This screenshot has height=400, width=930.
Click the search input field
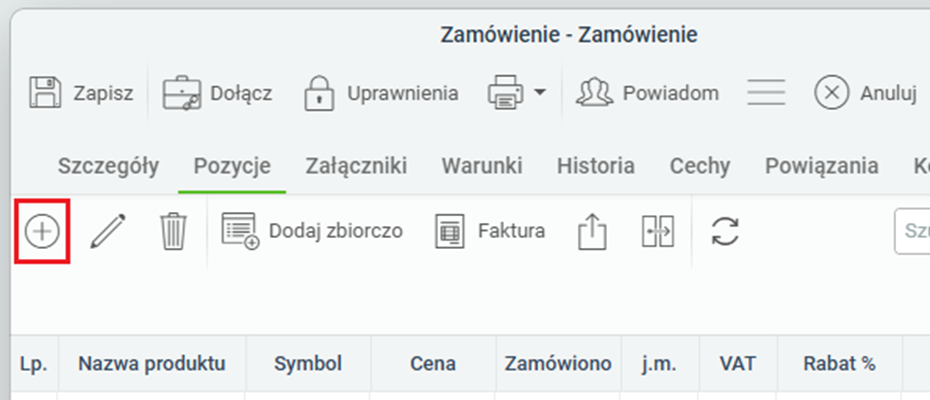click(x=912, y=231)
